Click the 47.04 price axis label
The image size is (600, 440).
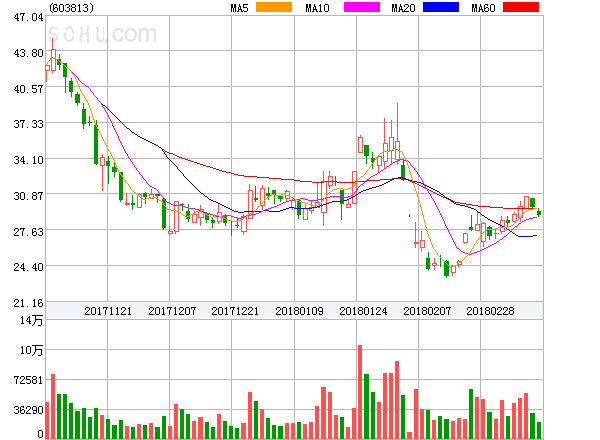tap(28, 17)
